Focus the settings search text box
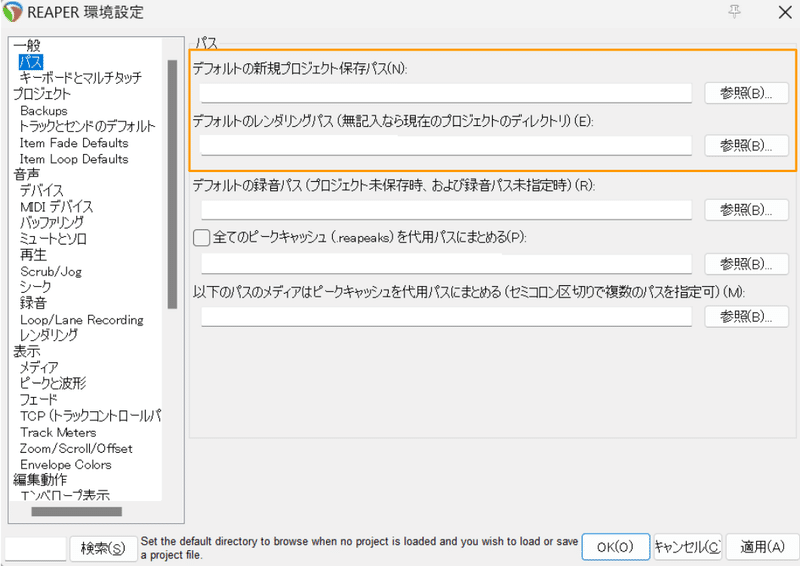 click(36, 549)
